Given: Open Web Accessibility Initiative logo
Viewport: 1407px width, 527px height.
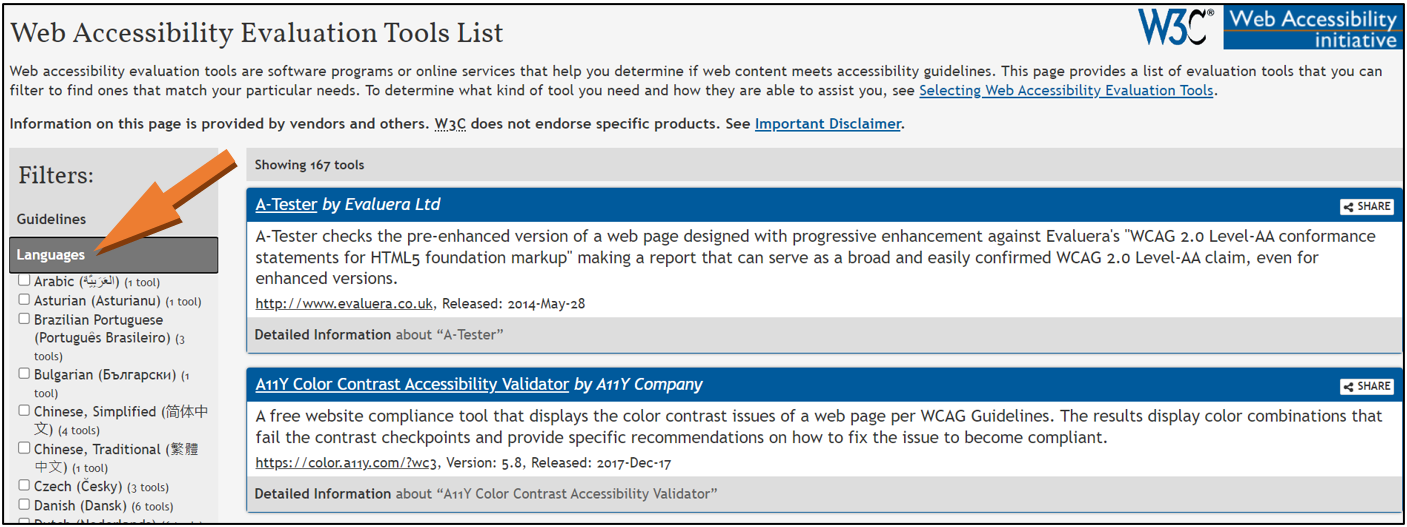Looking at the screenshot, I should point(1312,27).
